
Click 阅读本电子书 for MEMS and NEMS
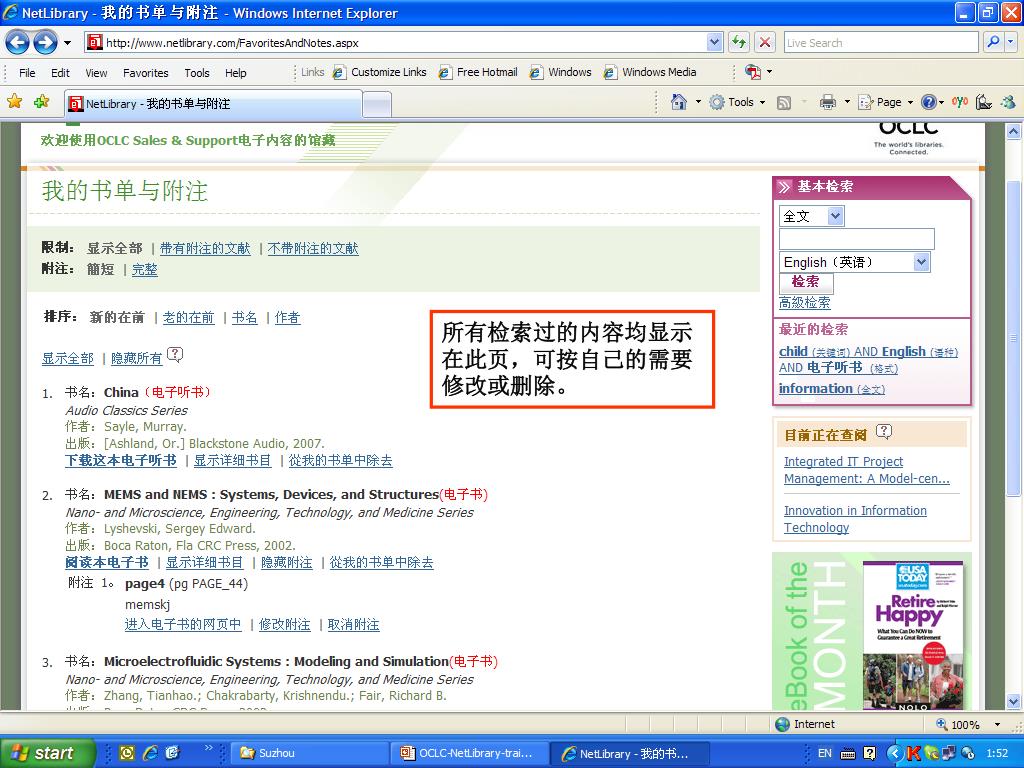click(x=106, y=562)
